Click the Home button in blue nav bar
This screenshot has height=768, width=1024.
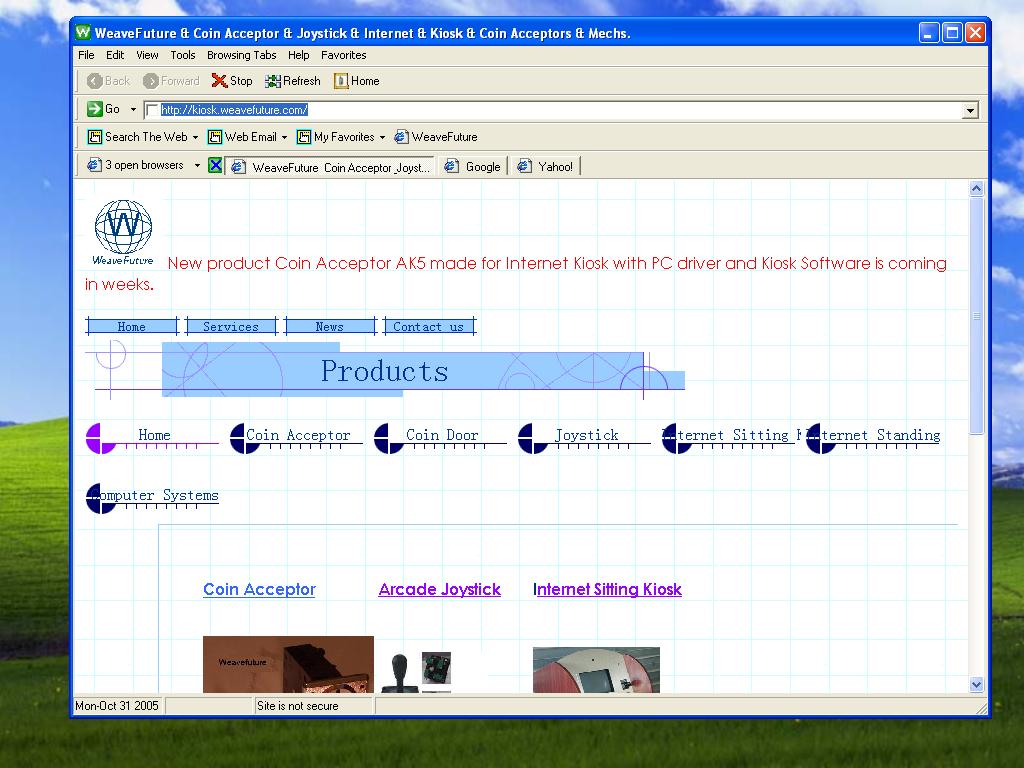click(x=132, y=327)
